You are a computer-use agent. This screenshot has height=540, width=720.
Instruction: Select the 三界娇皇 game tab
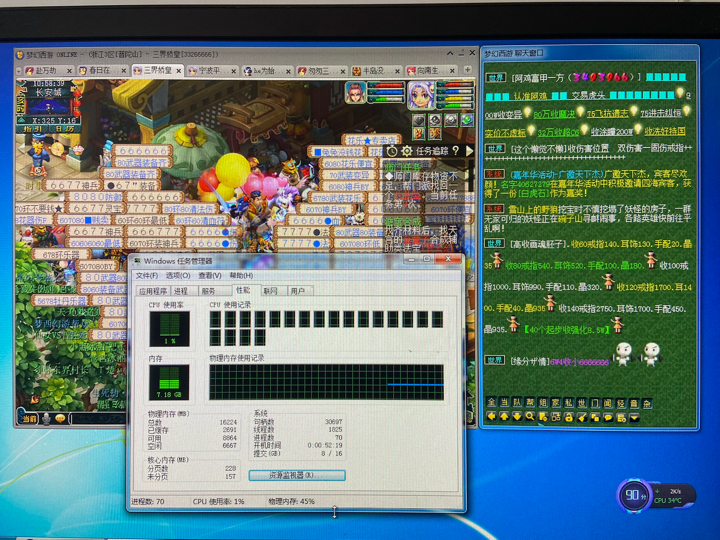tap(157, 70)
